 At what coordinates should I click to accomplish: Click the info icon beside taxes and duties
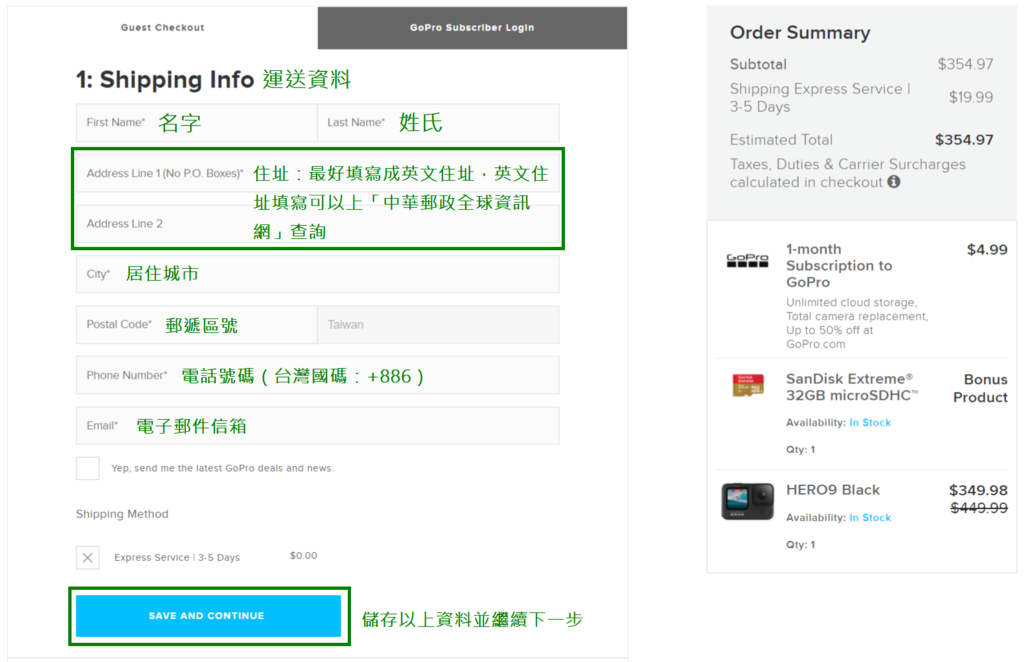pyautogui.click(x=893, y=182)
